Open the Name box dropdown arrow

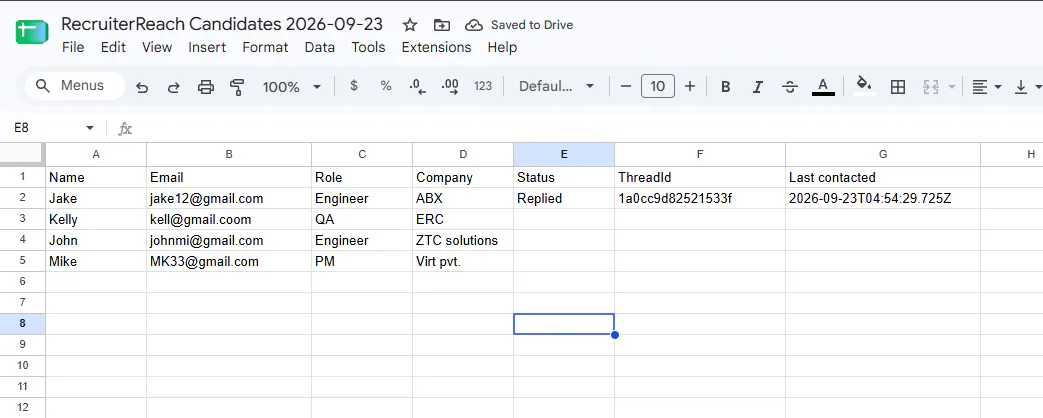click(90, 128)
